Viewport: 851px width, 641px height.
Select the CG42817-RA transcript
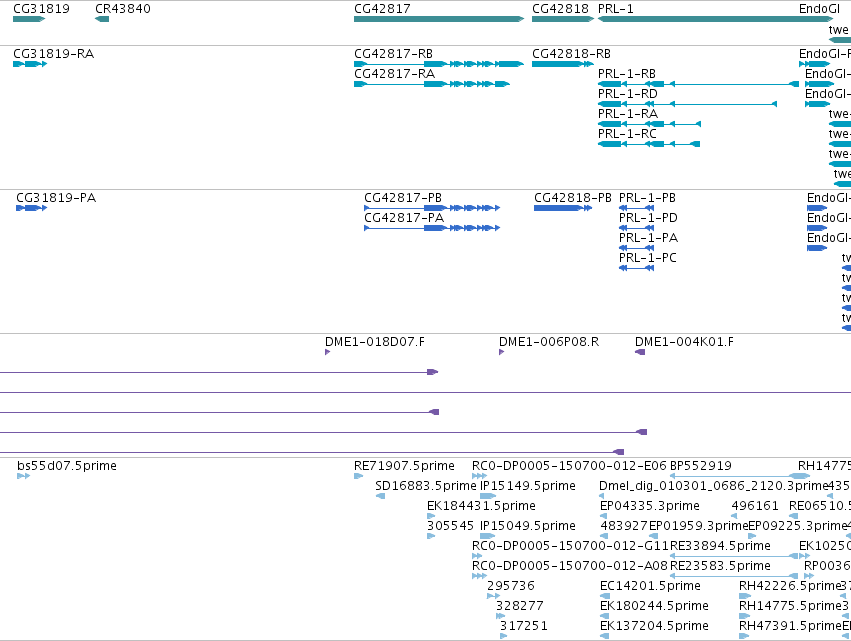tap(431, 84)
